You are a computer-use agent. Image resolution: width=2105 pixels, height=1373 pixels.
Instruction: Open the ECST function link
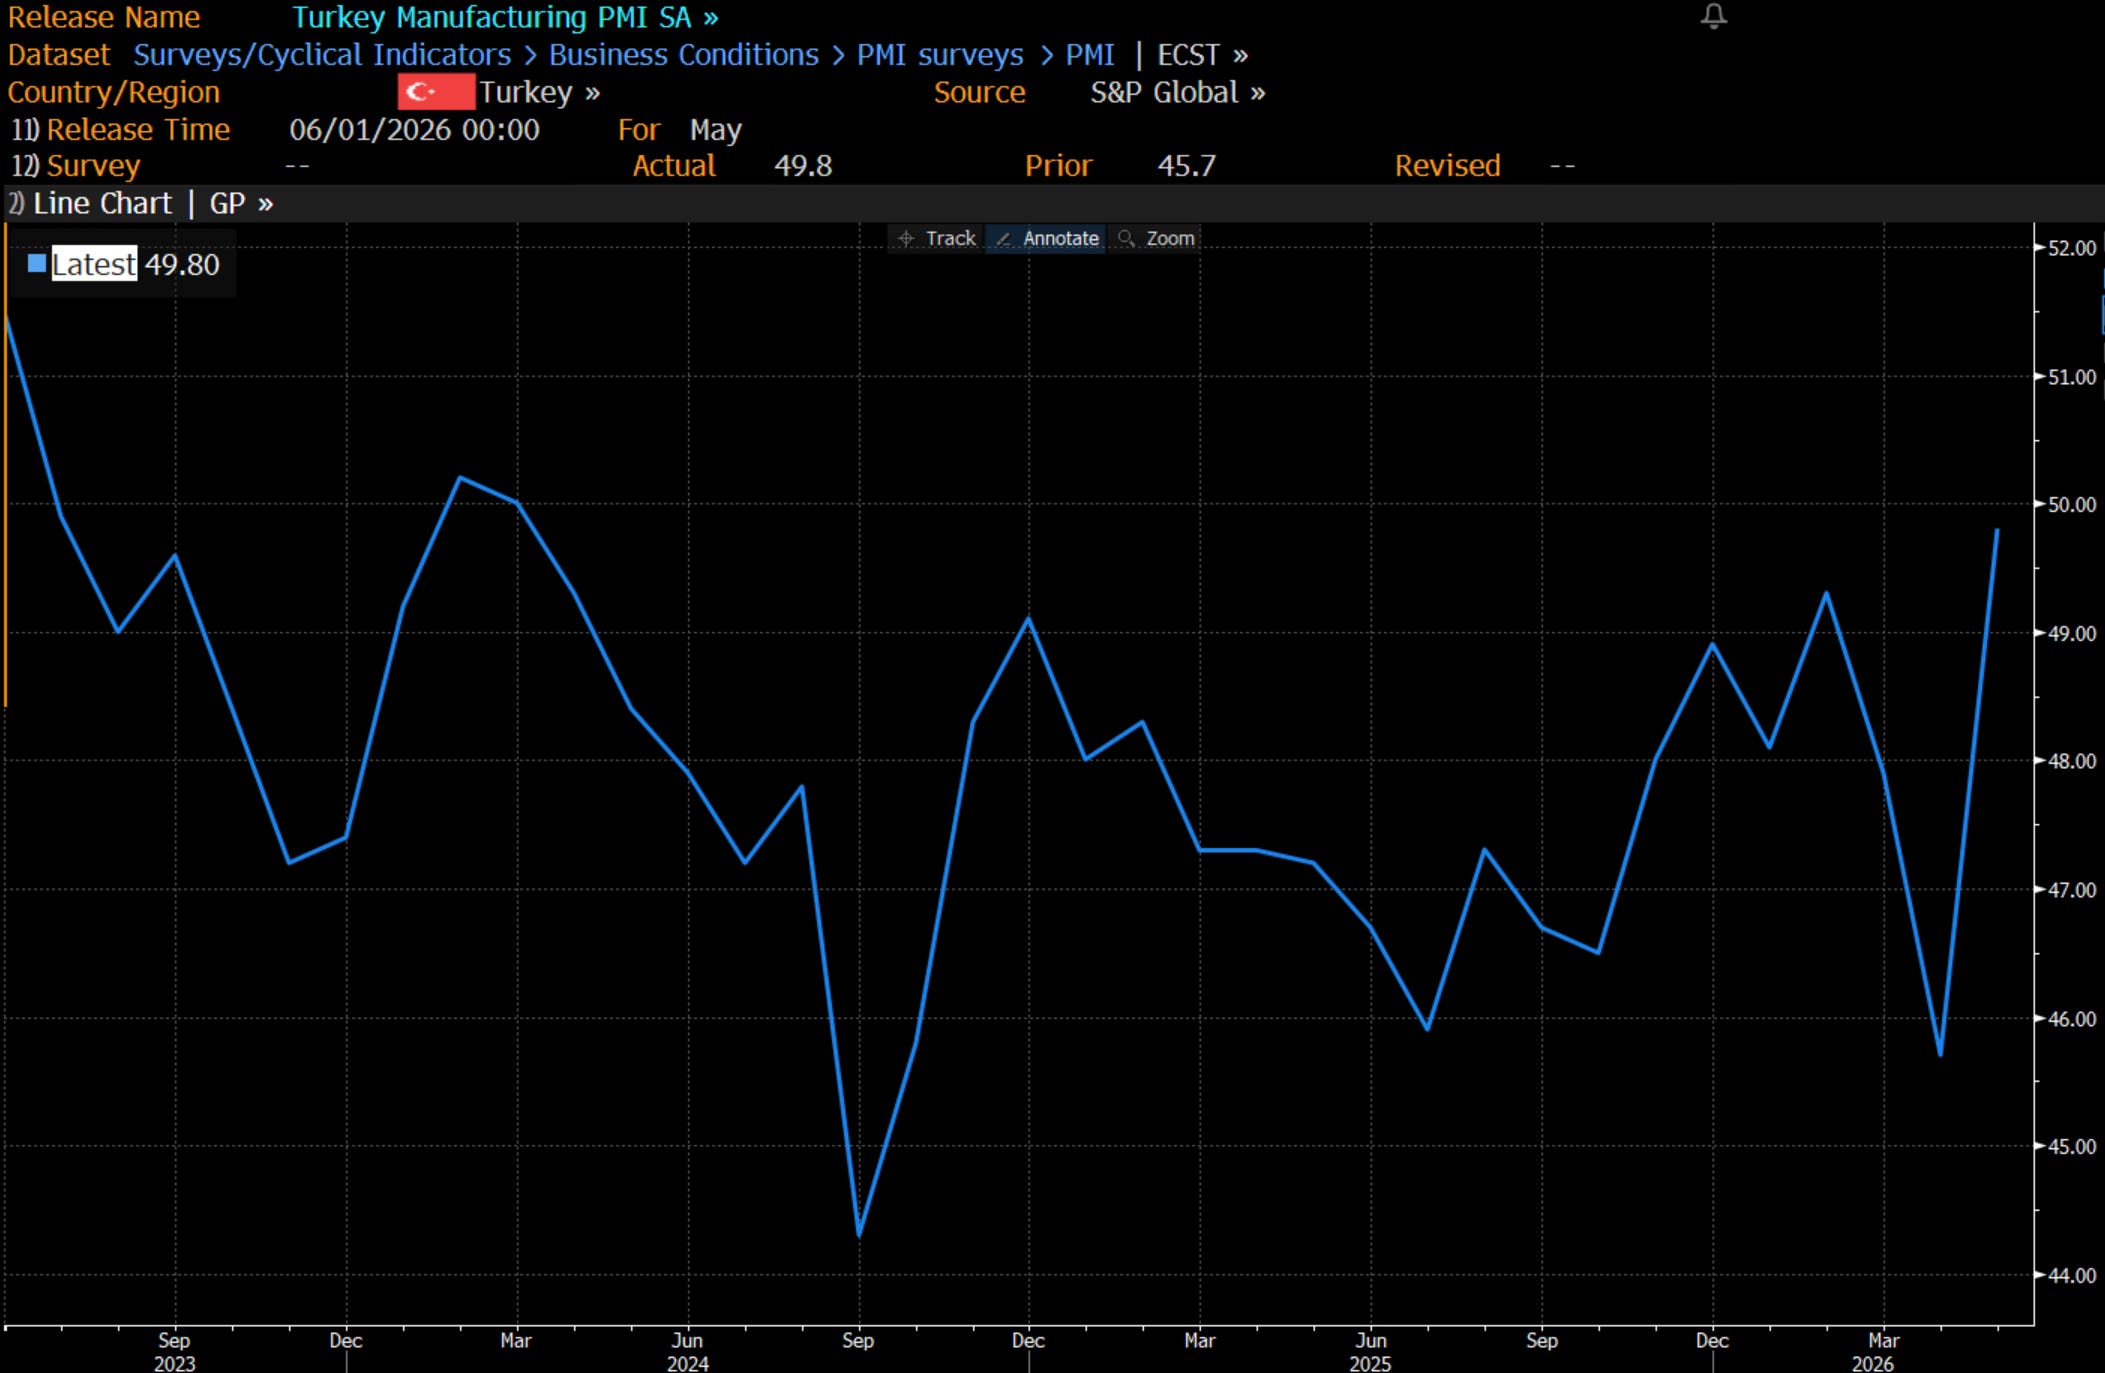1202,55
